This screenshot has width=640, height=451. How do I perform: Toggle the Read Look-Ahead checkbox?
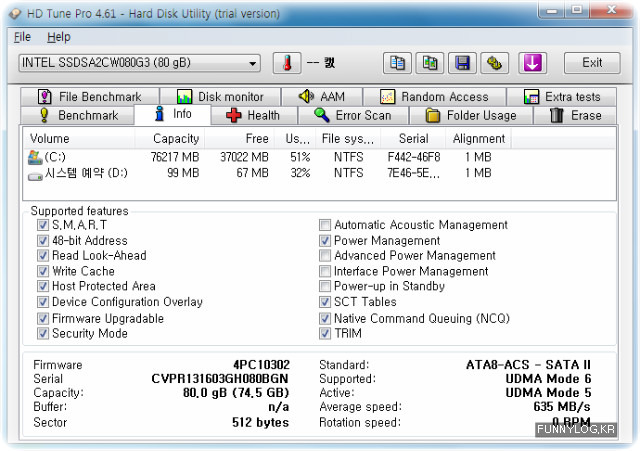click(x=43, y=255)
